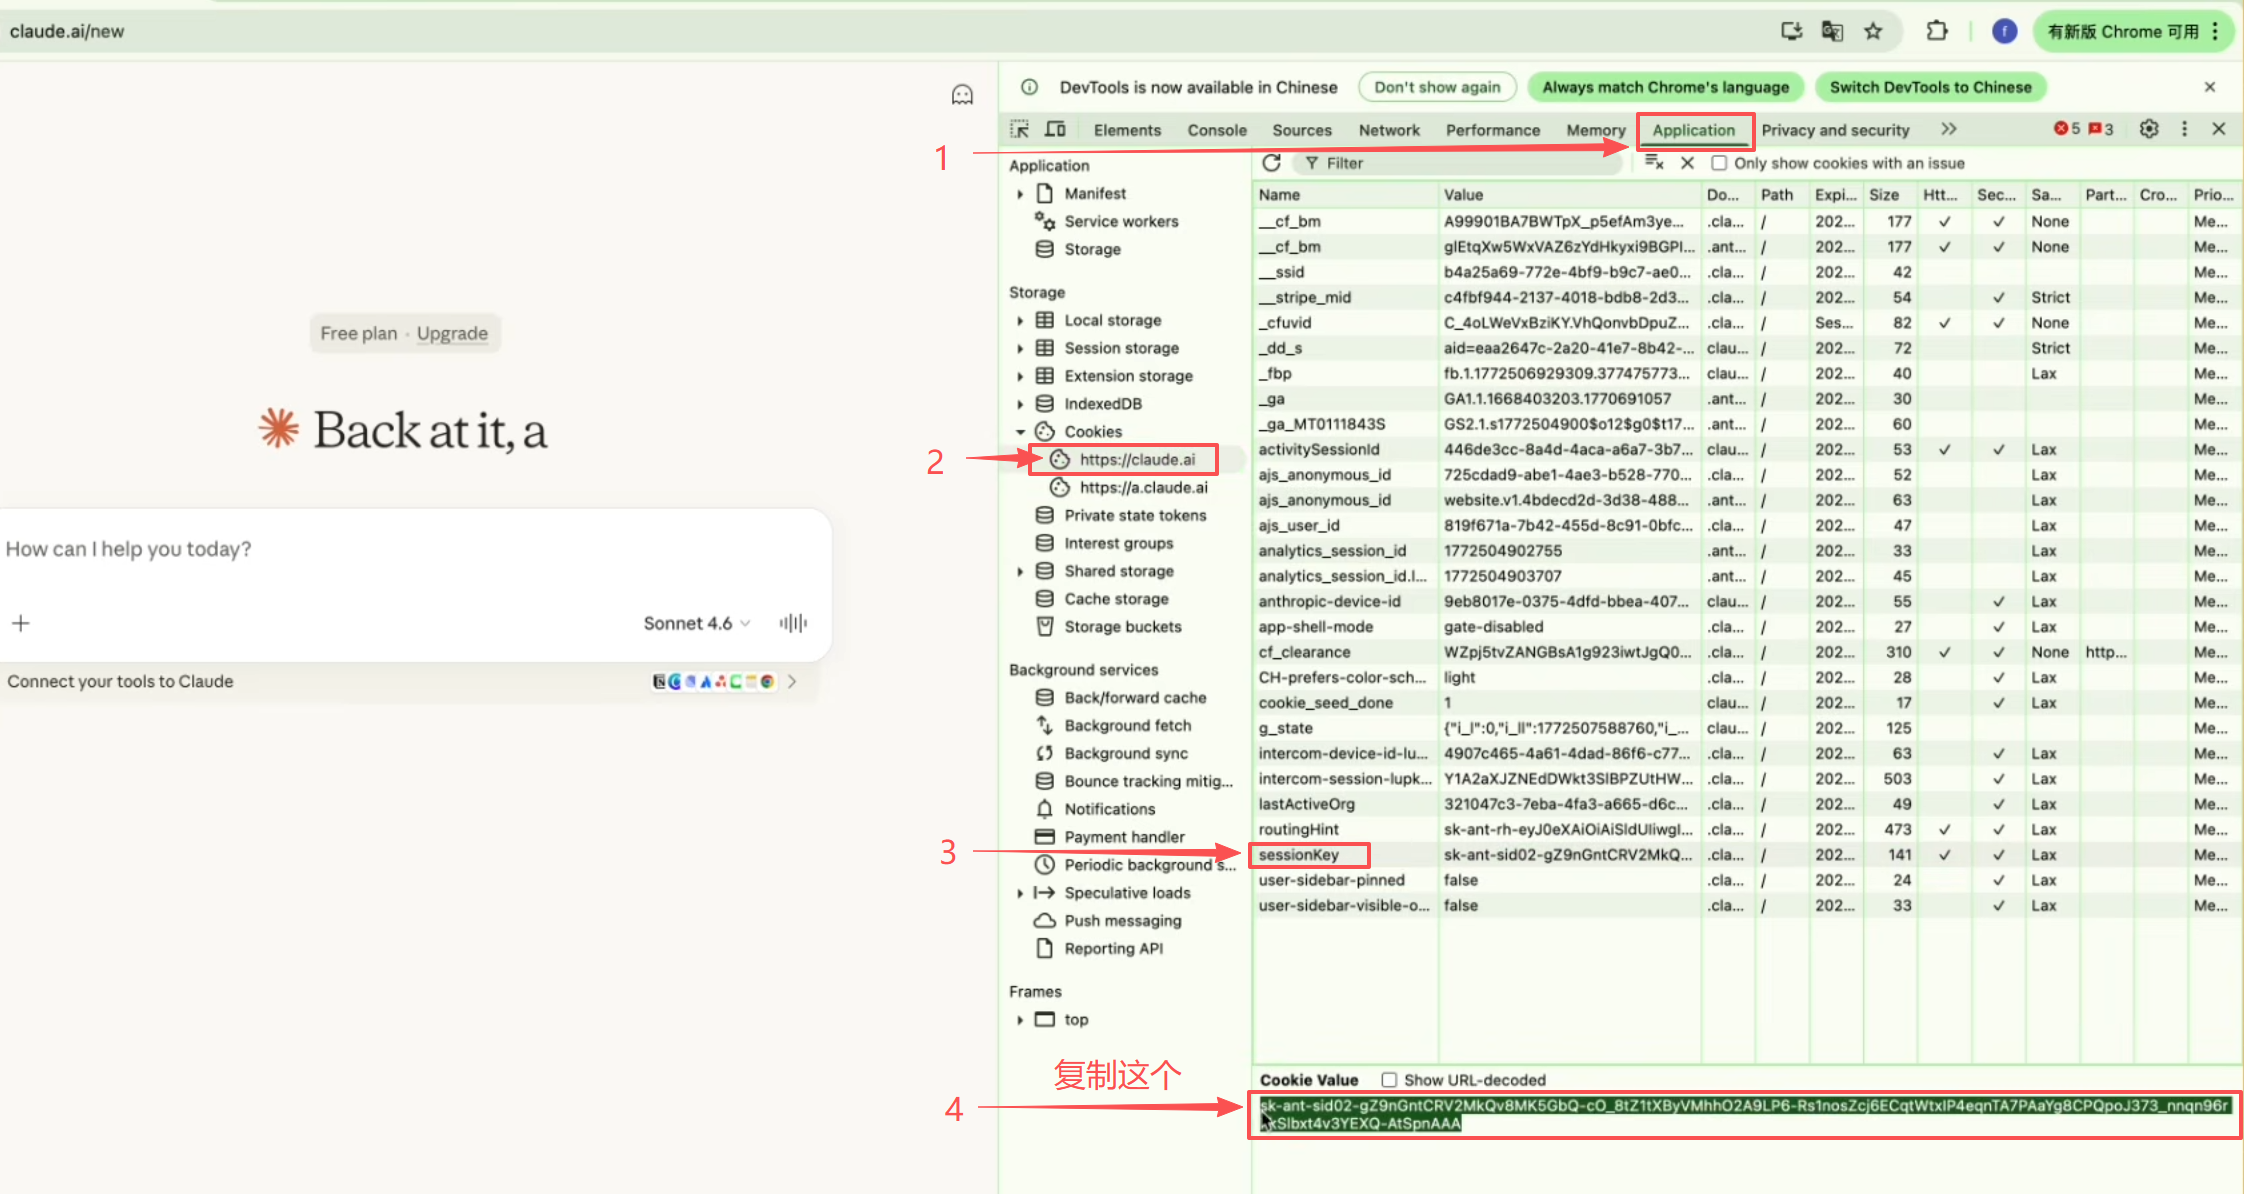Expand Speculative loads tree node
The width and height of the screenshot is (2244, 1194).
pyautogui.click(x=1020, y=894)
